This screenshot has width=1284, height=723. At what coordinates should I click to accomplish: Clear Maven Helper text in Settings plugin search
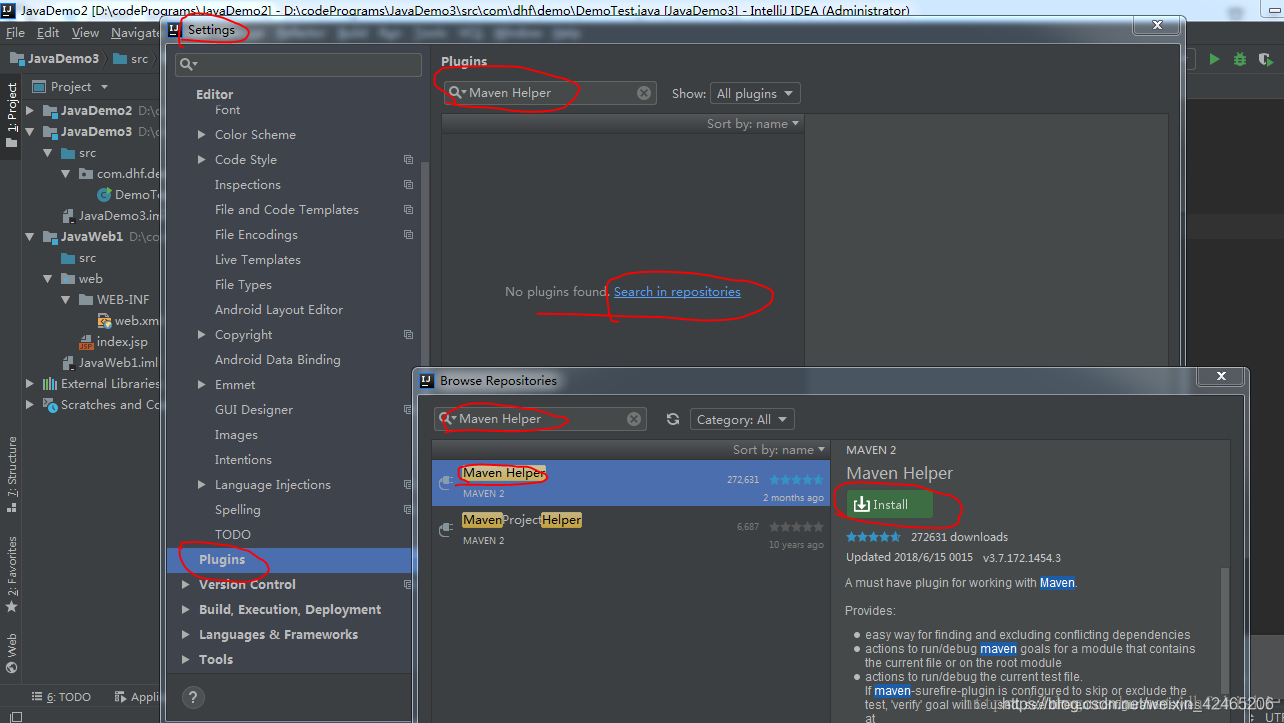click(644, 93)
